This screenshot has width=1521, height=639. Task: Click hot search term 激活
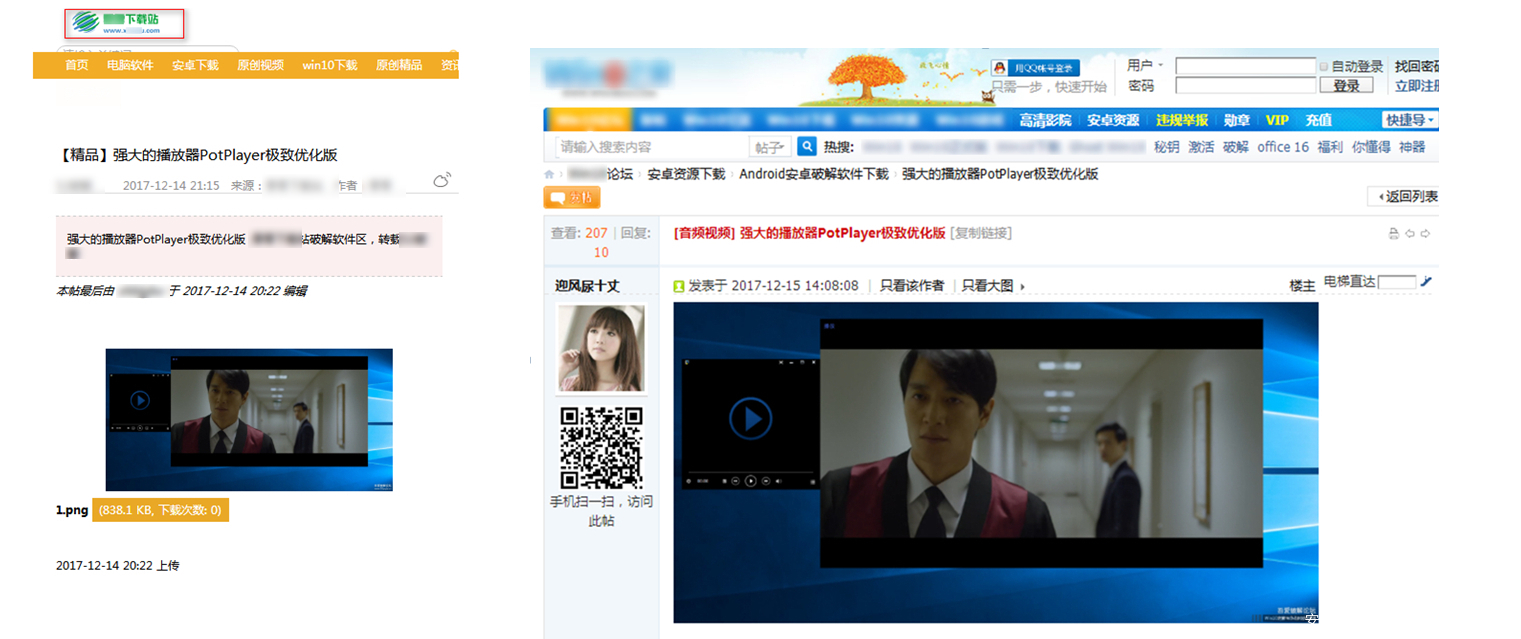1201,147
